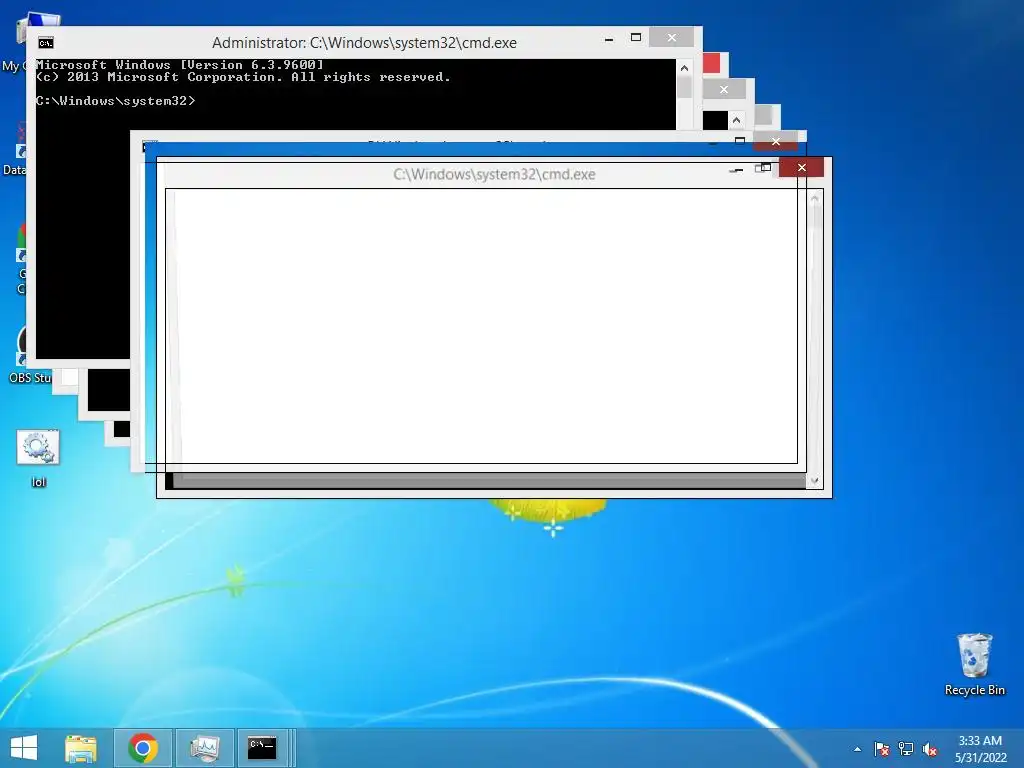Minimize the Administrator cmd.exe window
Image resolution: width=1024 pixels, height=768 pixels.
click(609, 39)
